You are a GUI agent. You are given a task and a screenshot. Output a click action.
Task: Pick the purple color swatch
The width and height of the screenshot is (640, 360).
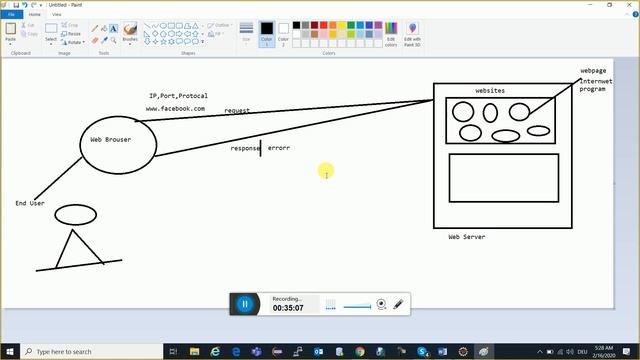[x=378, y=25]
